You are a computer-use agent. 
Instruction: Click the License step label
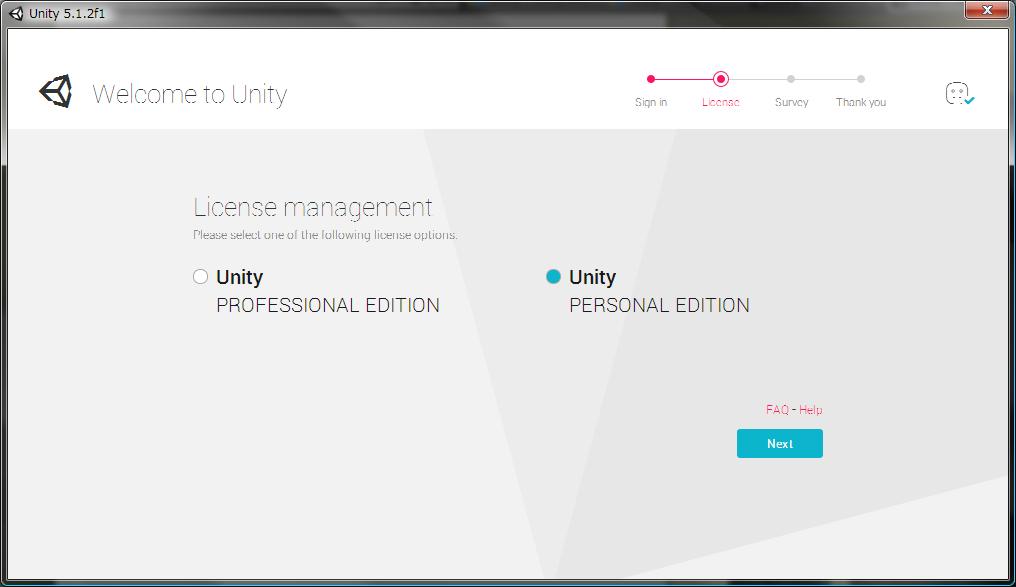(721, 102)
